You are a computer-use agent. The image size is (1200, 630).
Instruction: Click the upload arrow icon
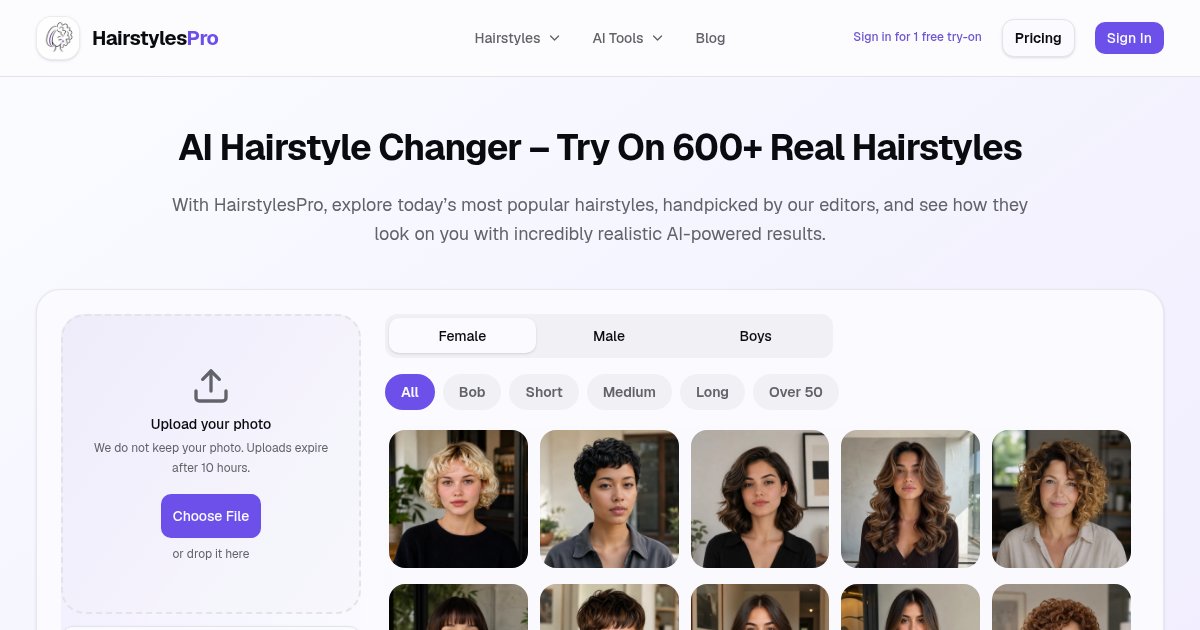(211, 386)
